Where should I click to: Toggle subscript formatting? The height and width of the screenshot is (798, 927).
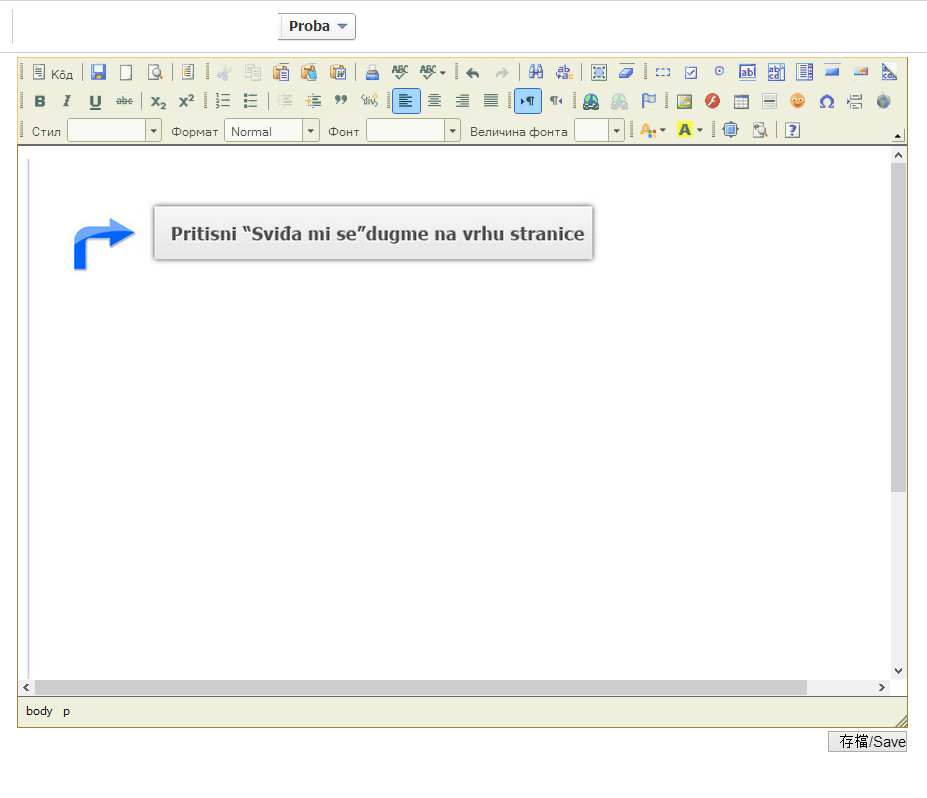pos(158,101)
